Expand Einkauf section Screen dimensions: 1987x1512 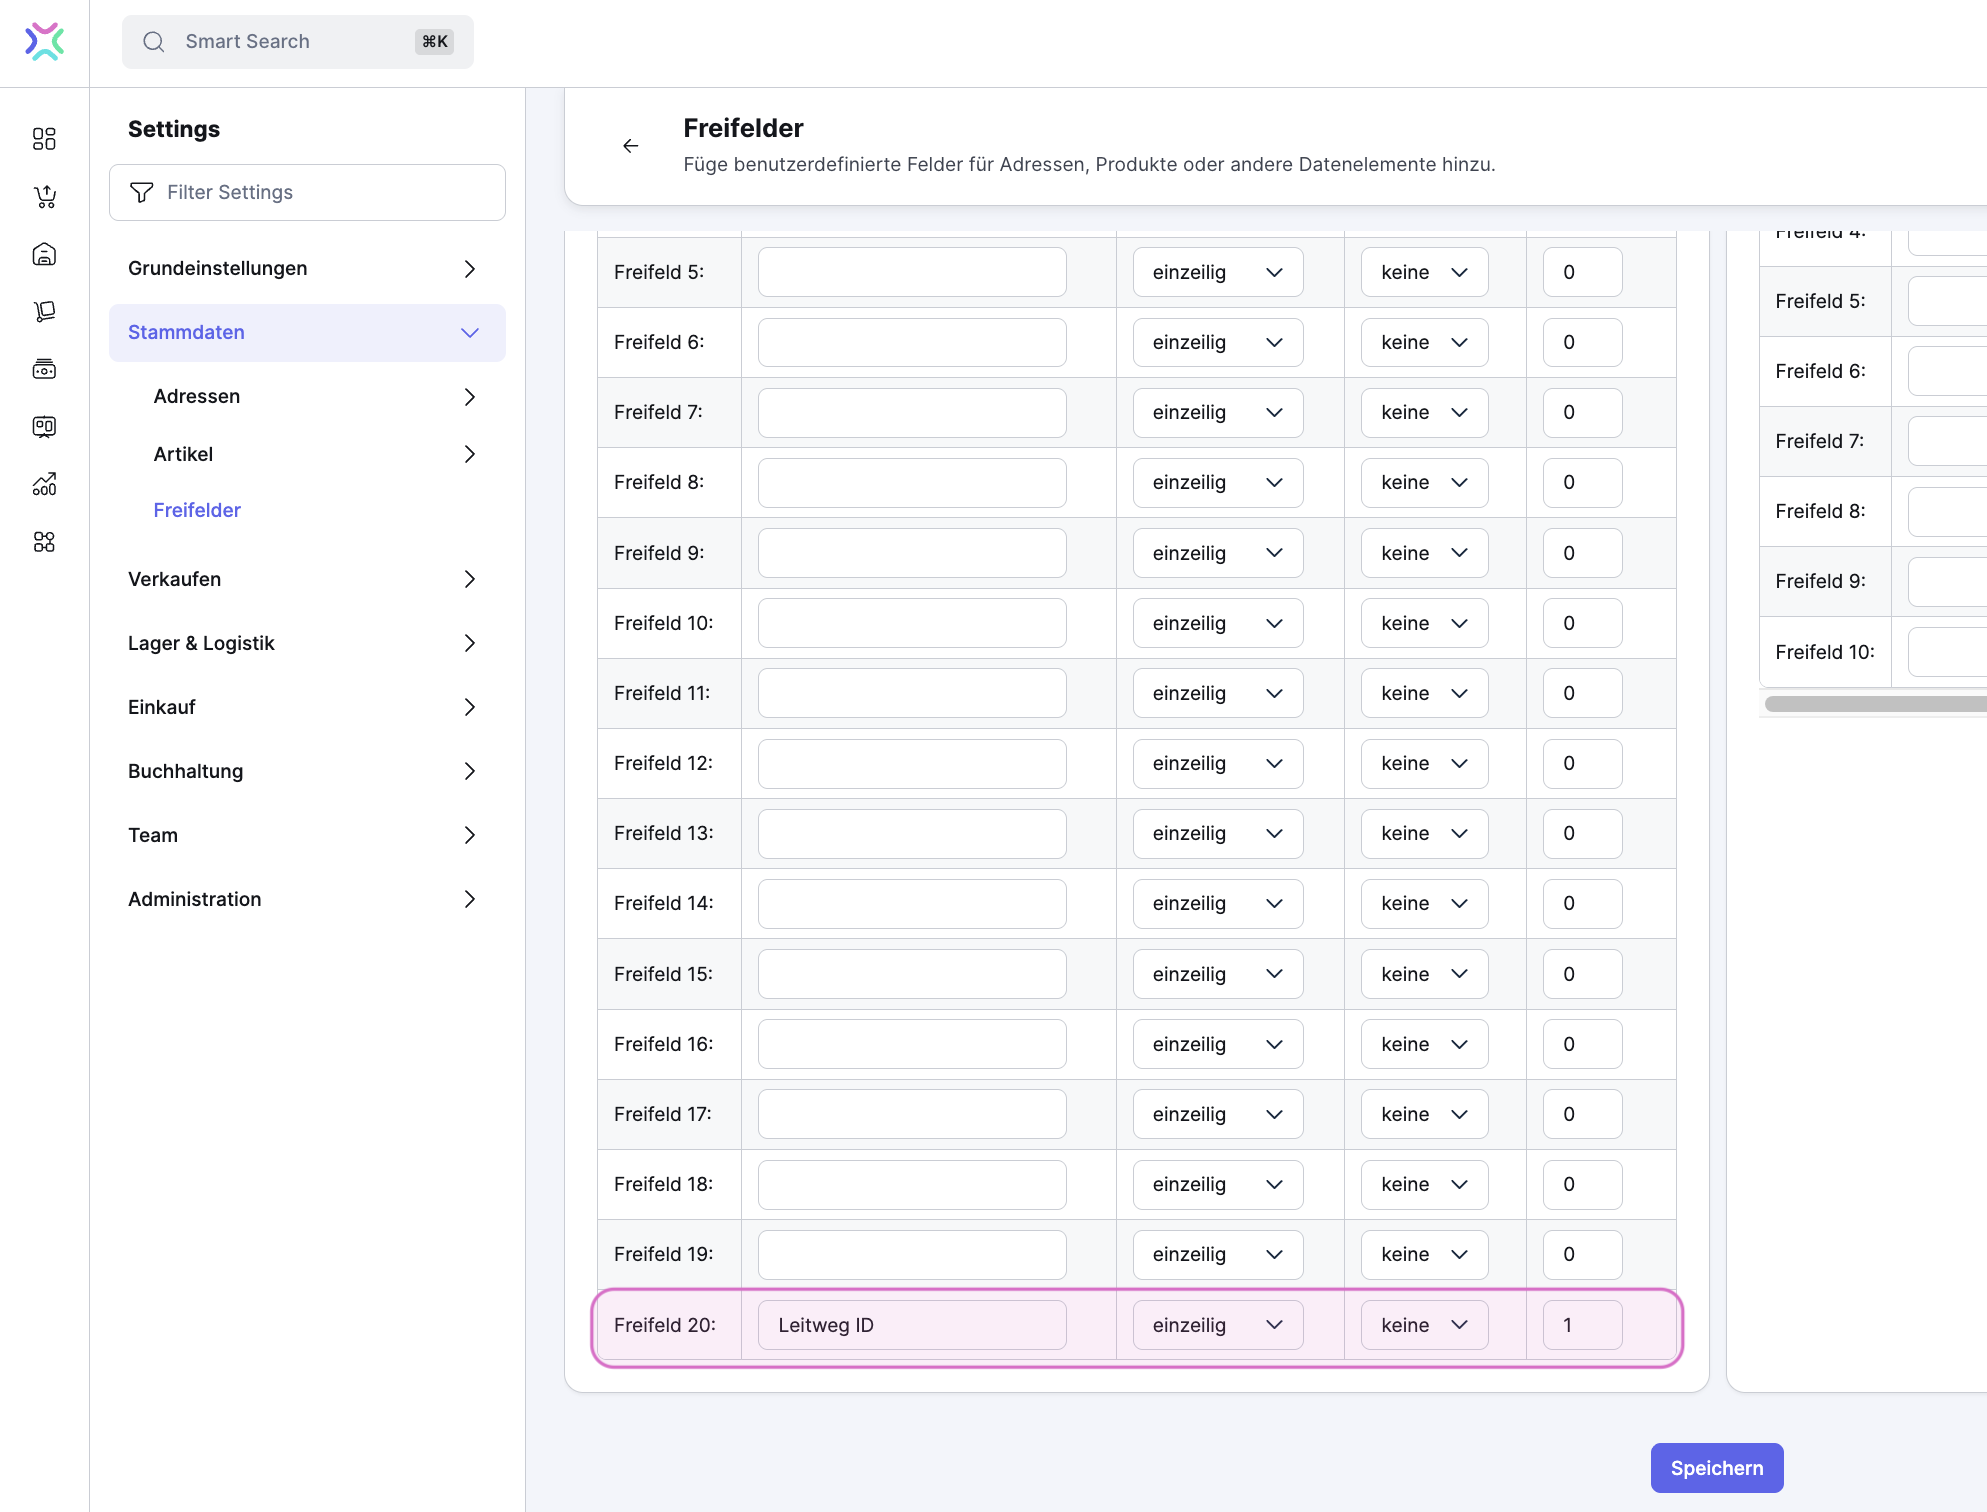[307, 708]
